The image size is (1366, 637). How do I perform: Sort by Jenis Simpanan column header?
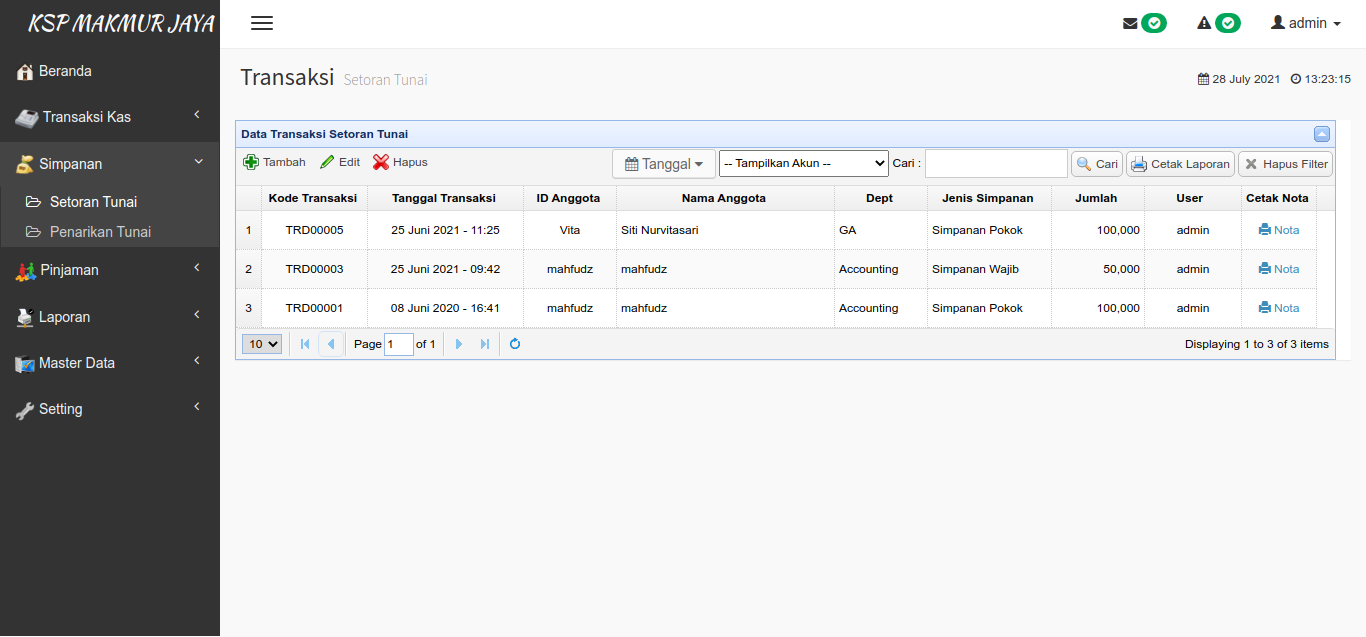point(989,198)
